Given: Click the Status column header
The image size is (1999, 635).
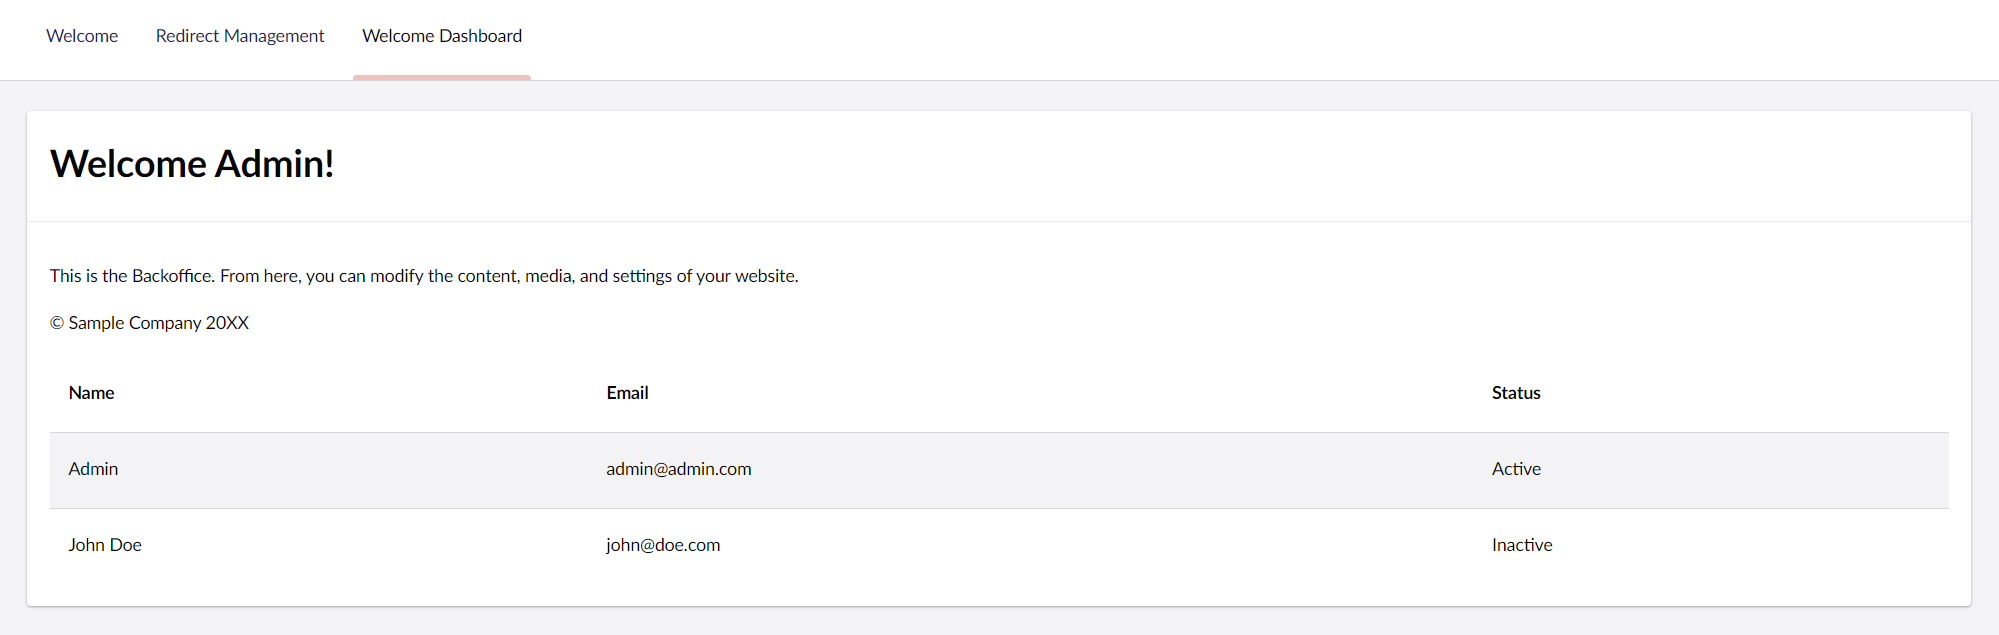Looking at the screenshot, I should click(1516, 393).
